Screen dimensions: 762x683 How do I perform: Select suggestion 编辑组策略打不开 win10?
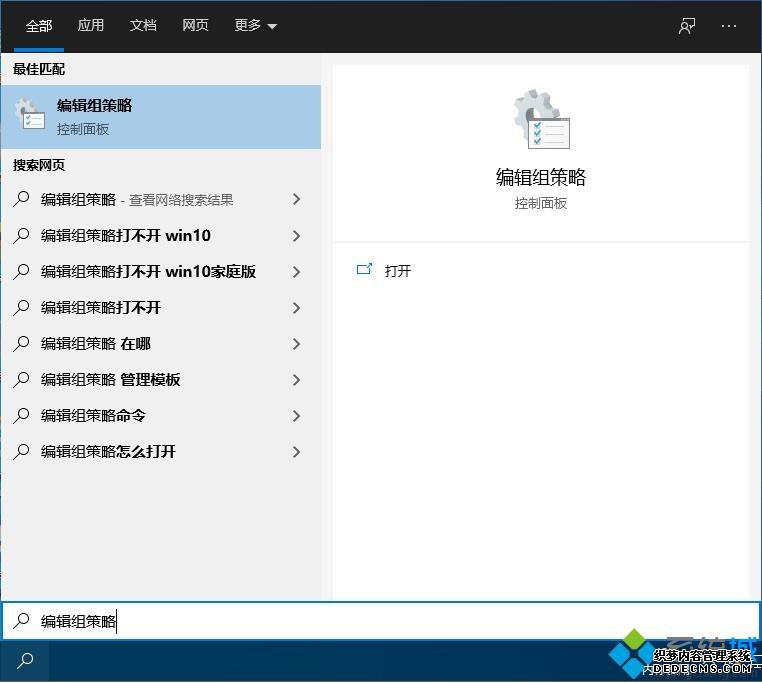coord(160,236)
